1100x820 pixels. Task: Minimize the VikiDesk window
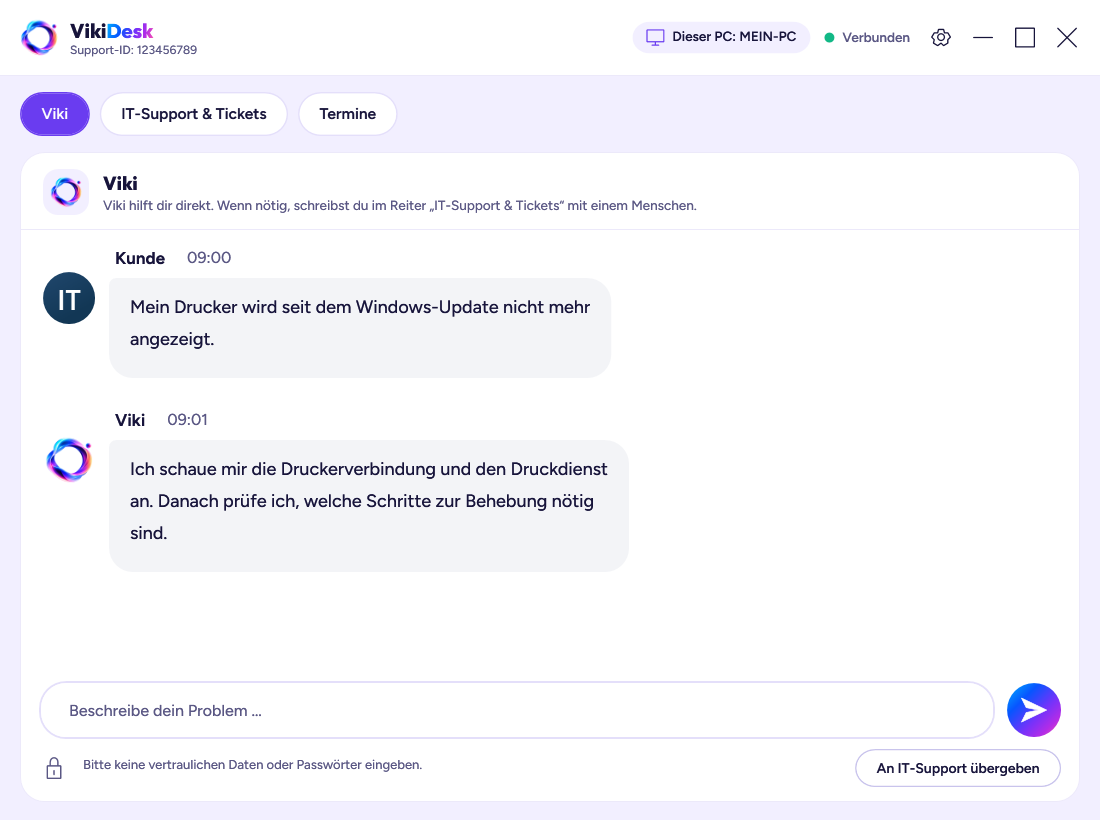pyautogui.click(x=983, y=37)
